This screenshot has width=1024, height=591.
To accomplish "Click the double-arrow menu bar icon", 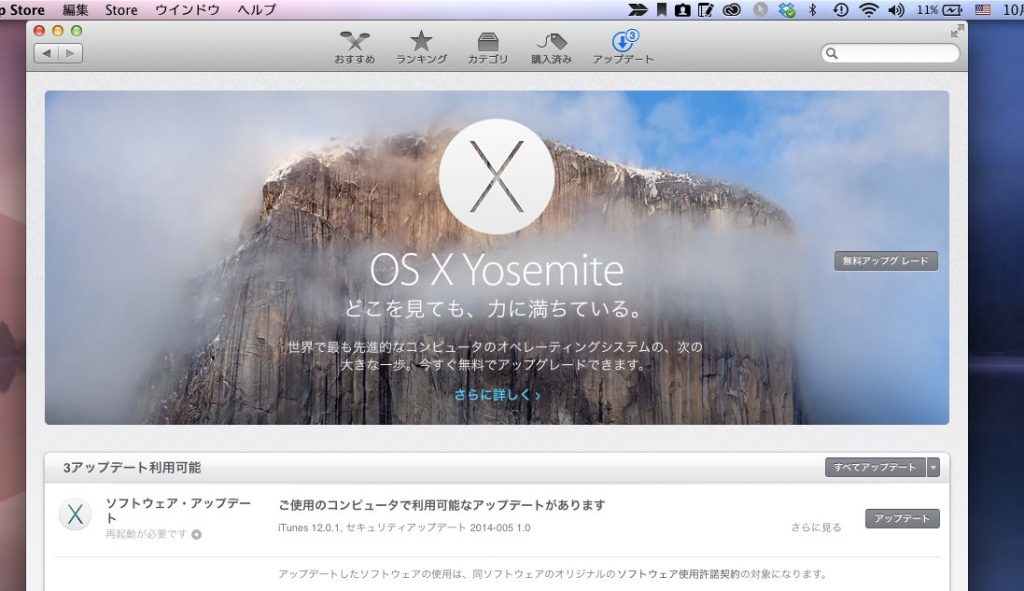I will (x=637, y=10).
